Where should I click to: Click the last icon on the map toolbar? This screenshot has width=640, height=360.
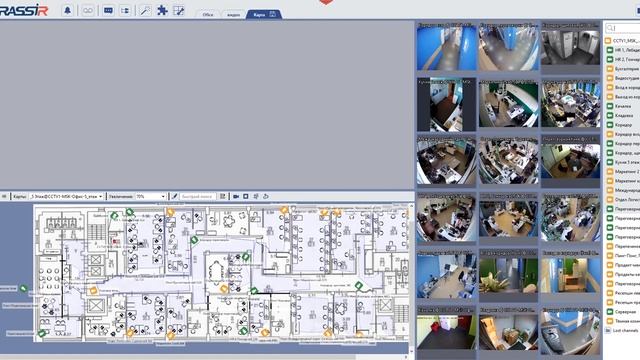[x=266, y=196]
